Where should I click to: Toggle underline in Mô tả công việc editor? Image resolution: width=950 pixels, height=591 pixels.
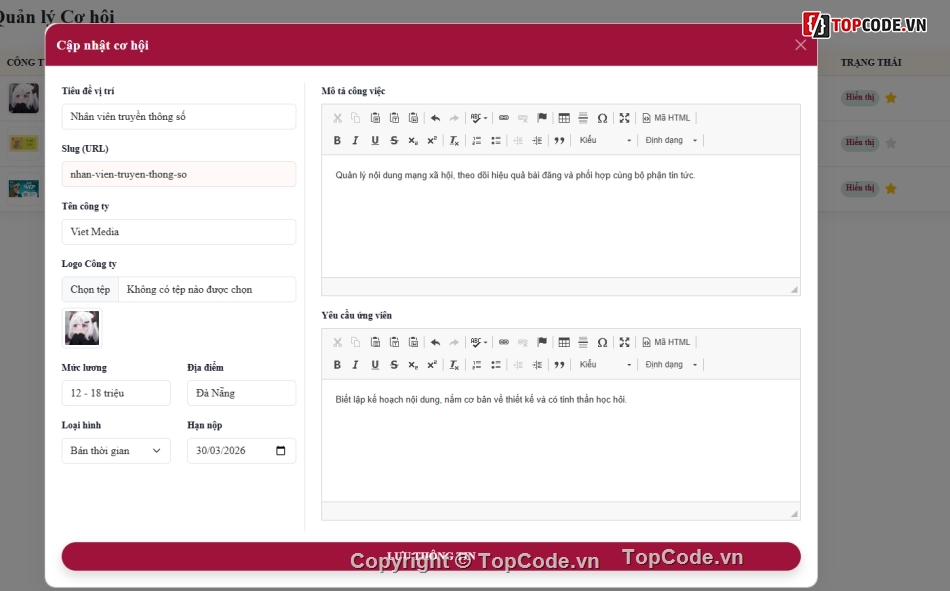pyautogui.click(x=375, y=141)
